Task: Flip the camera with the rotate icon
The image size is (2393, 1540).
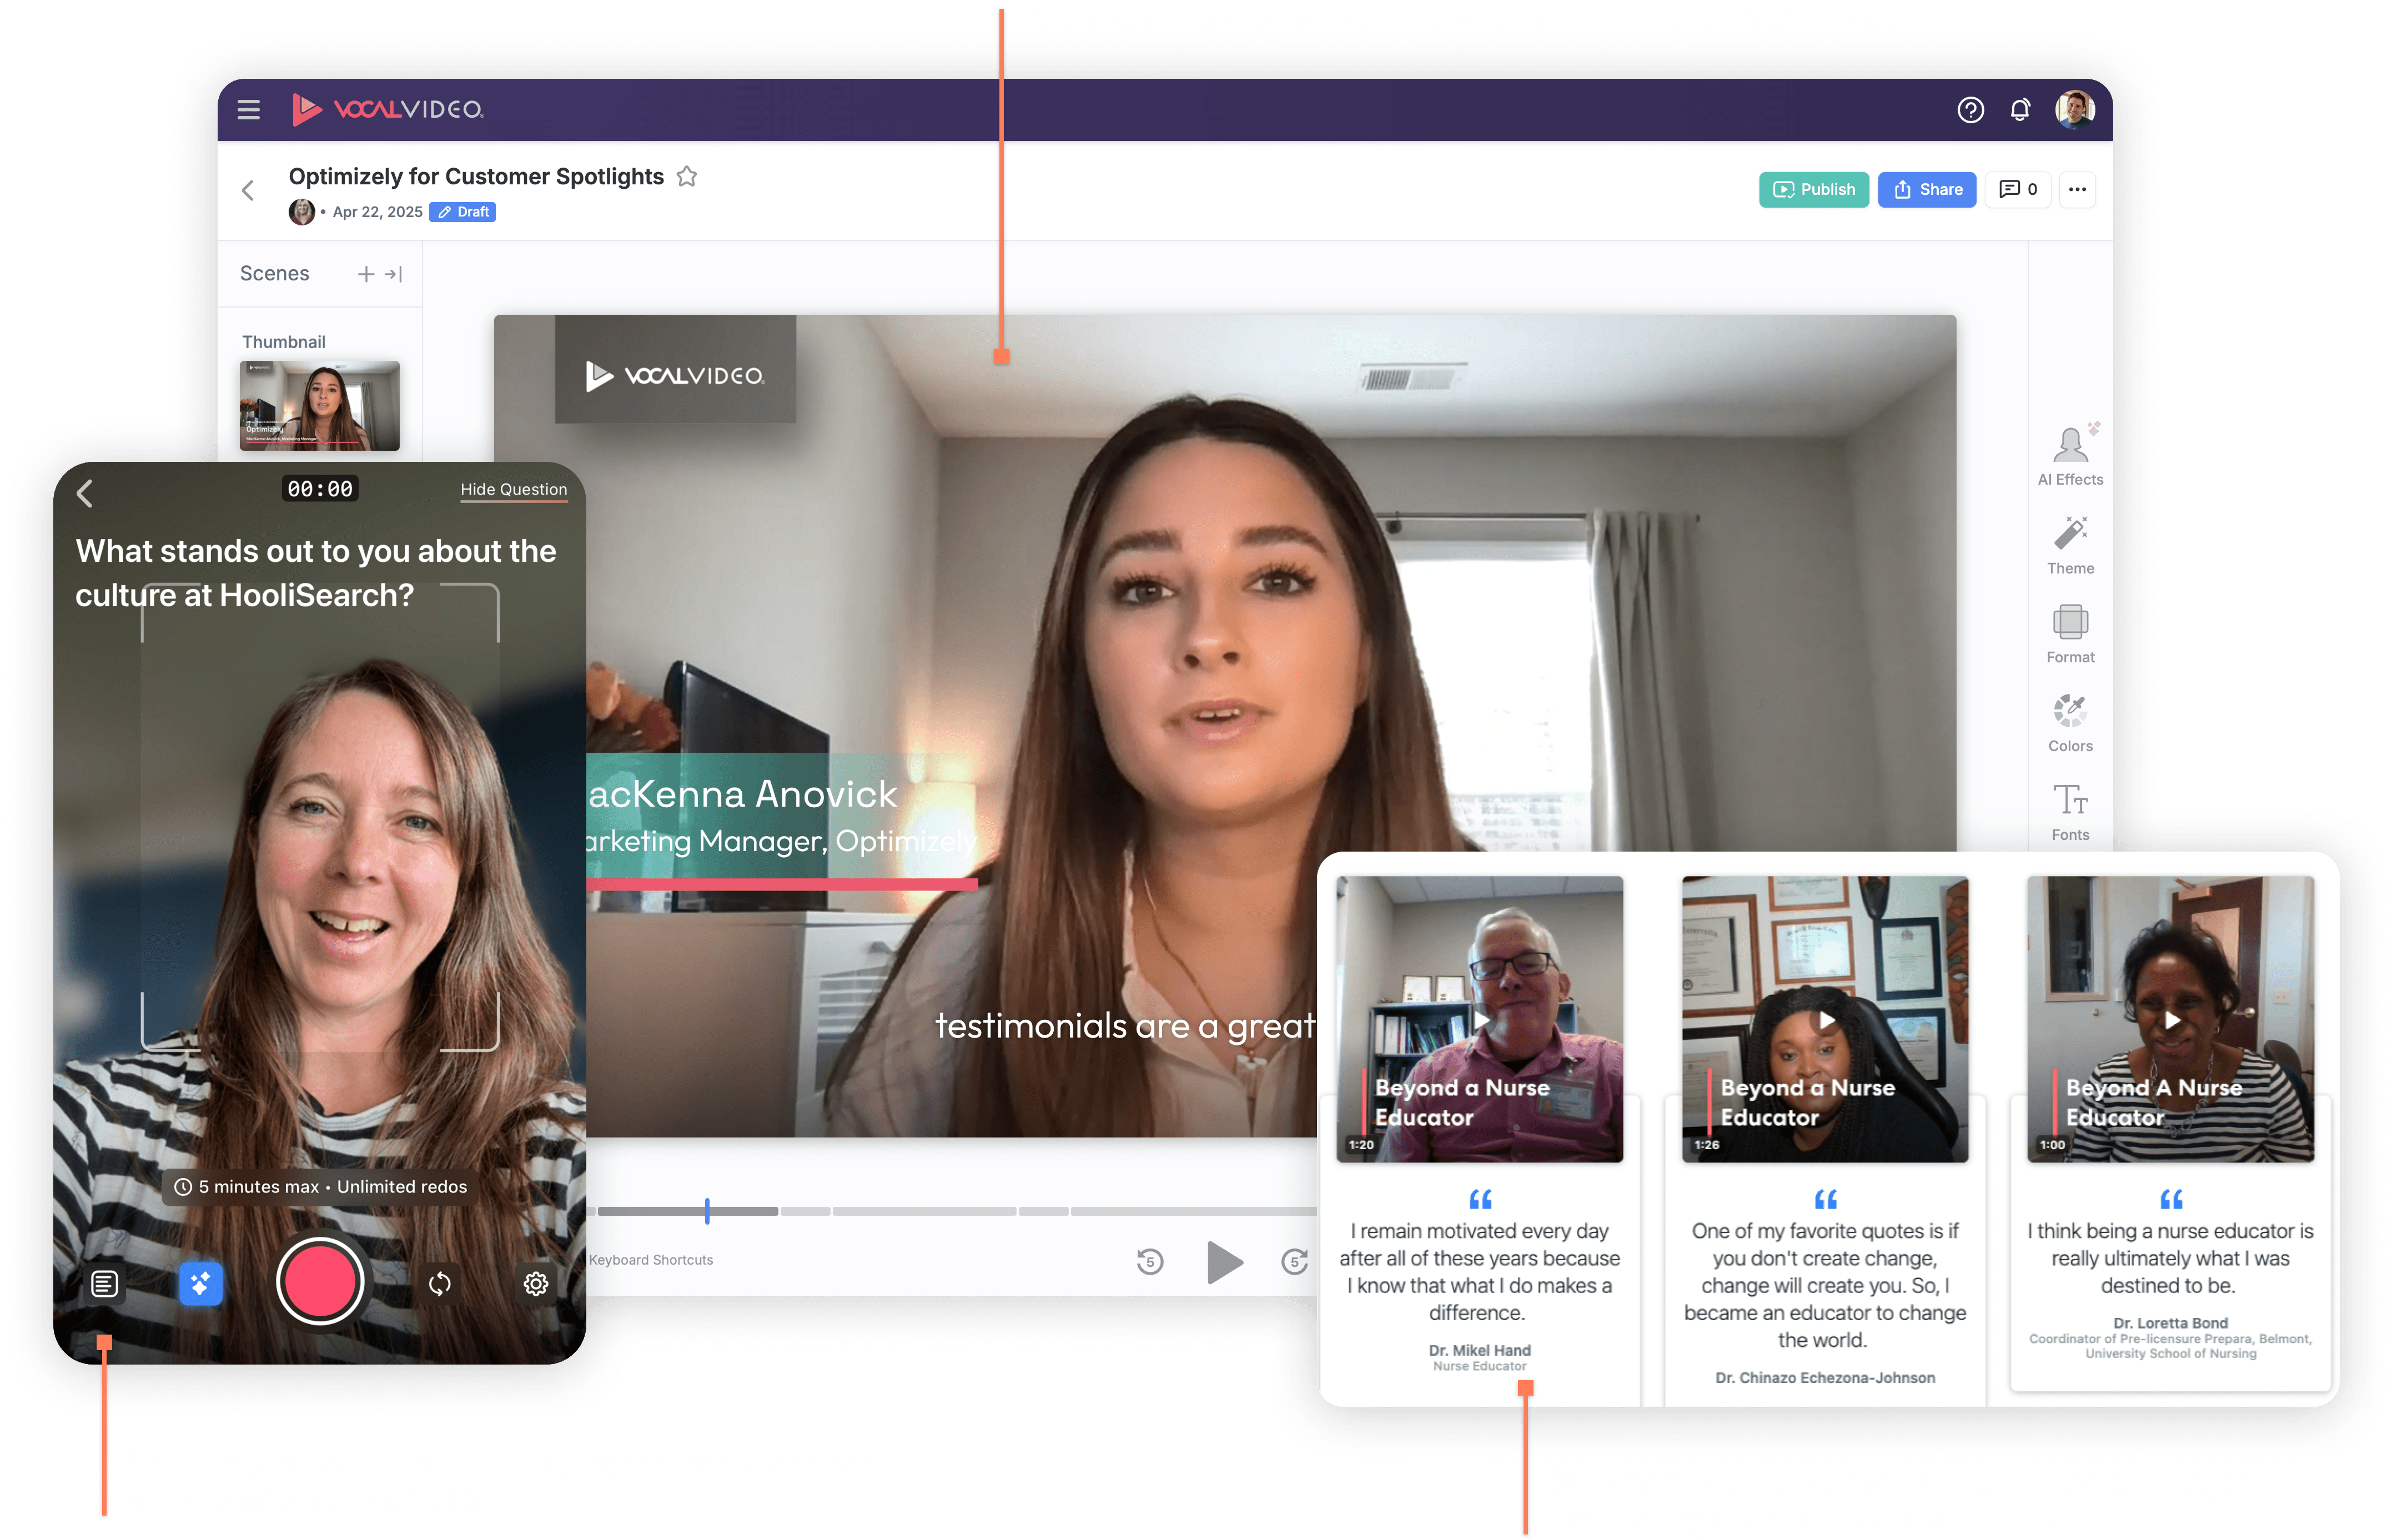Action: pos(440,1284)
